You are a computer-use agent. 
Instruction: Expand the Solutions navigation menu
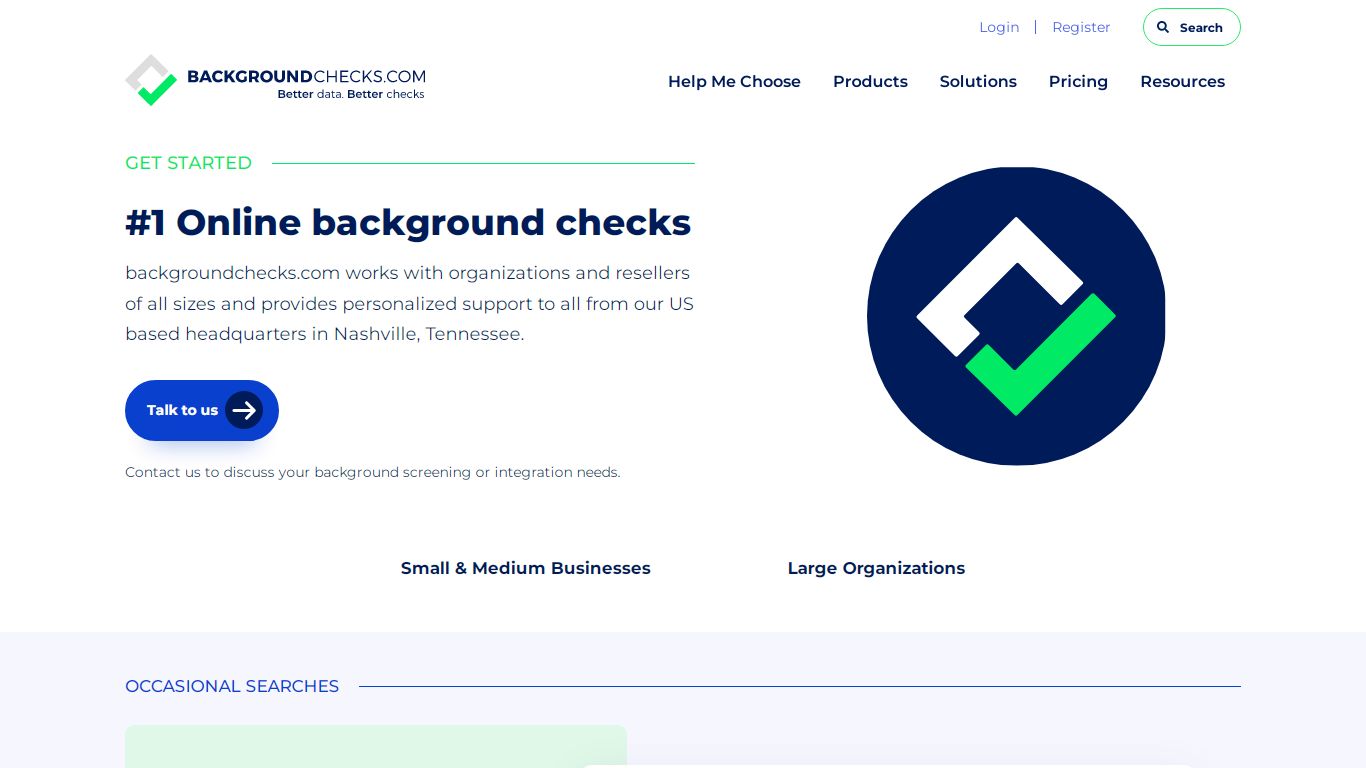(978, 82)
